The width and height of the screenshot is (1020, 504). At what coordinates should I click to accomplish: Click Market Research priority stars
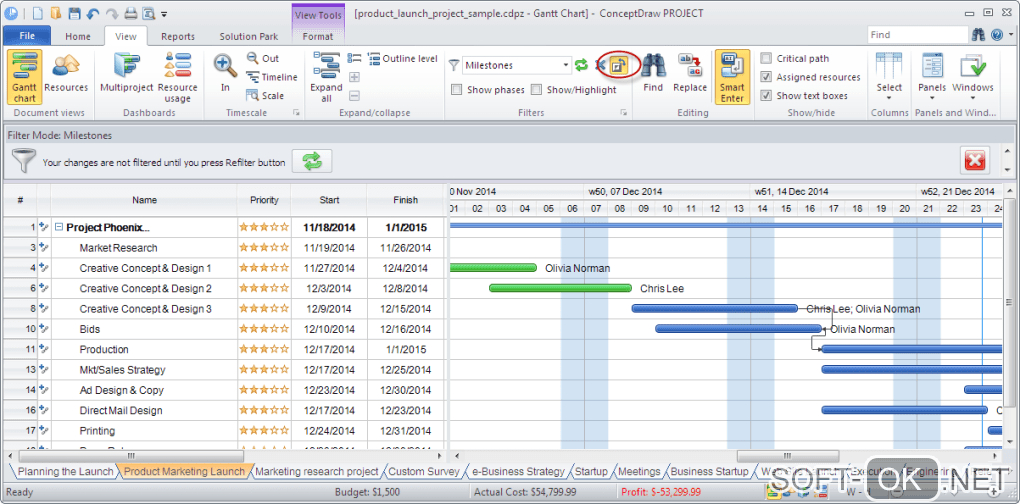264,248
